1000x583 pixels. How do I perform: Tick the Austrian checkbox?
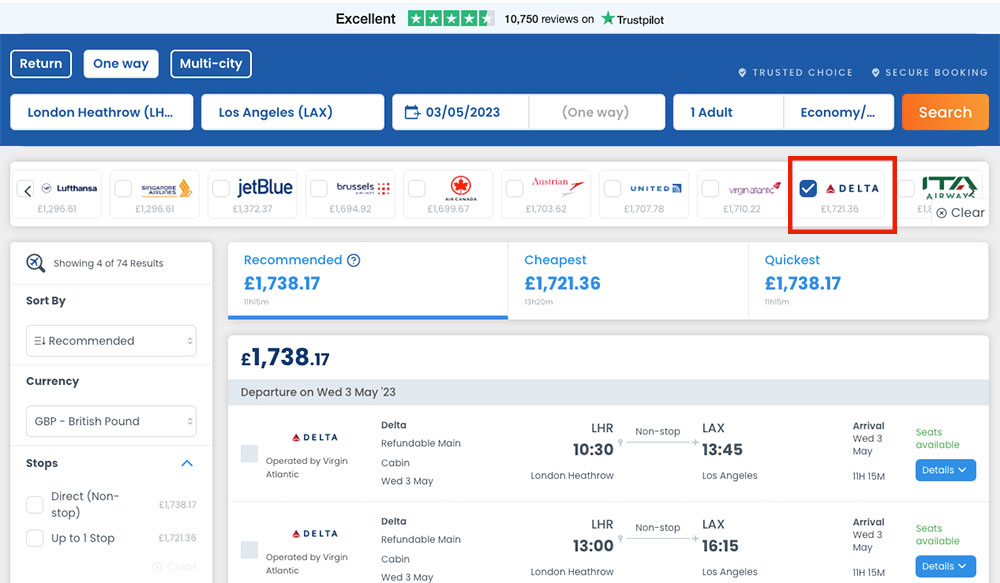tap(514, 188)
